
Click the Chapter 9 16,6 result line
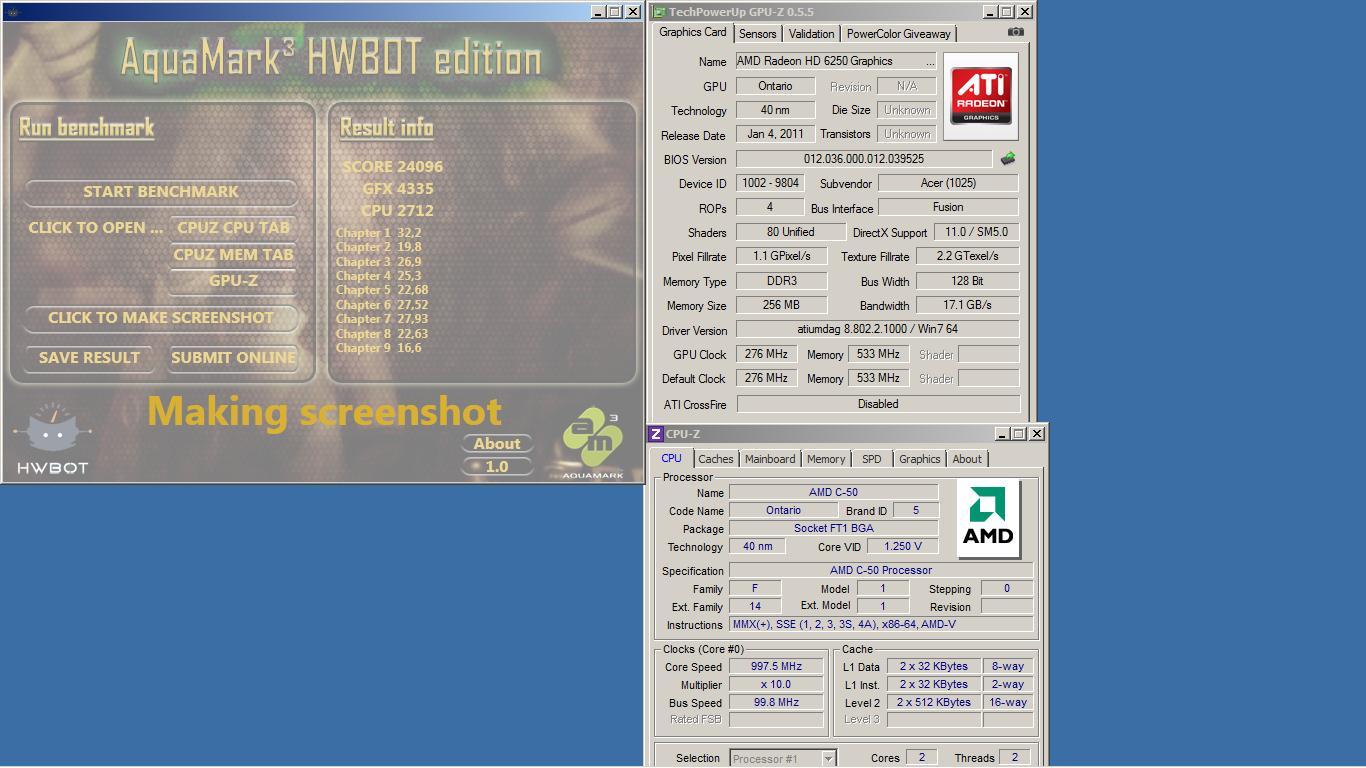point(378,348)
